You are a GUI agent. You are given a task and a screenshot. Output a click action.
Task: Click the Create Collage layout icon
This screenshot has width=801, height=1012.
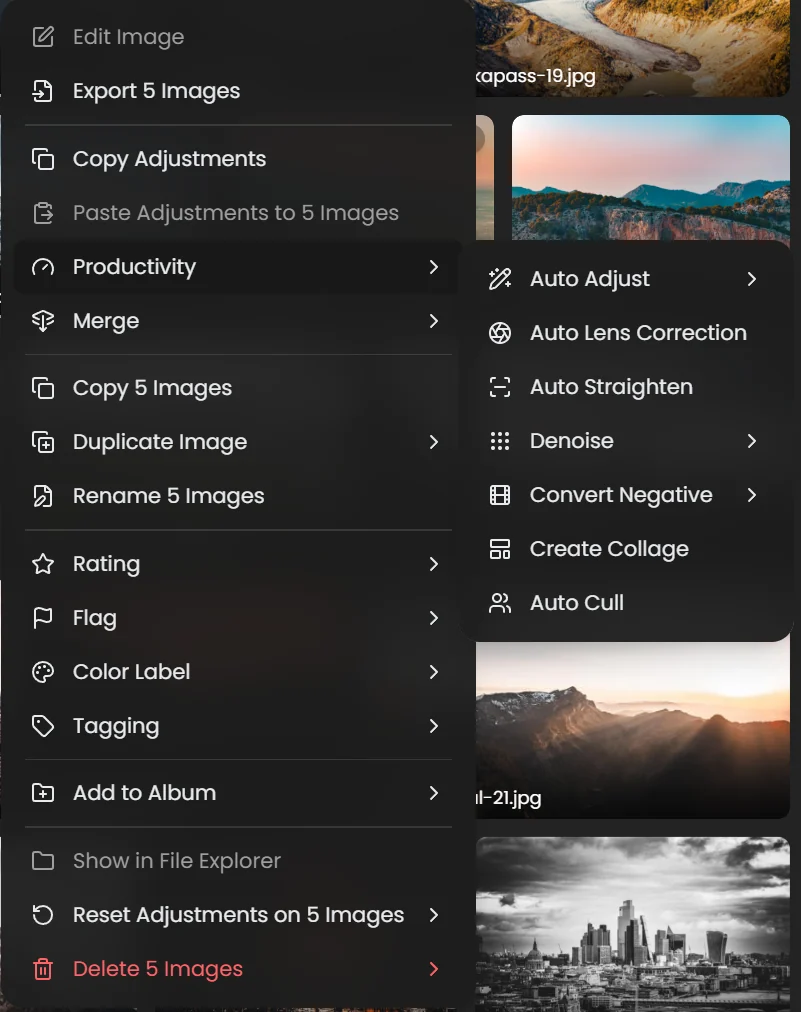[x=500, y=549]
